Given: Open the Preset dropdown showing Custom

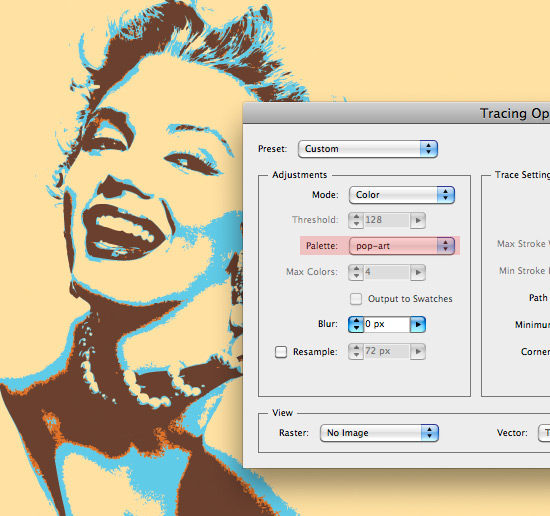Looking at the screenshot, I should pyautogui.click(x=368, y=149).
